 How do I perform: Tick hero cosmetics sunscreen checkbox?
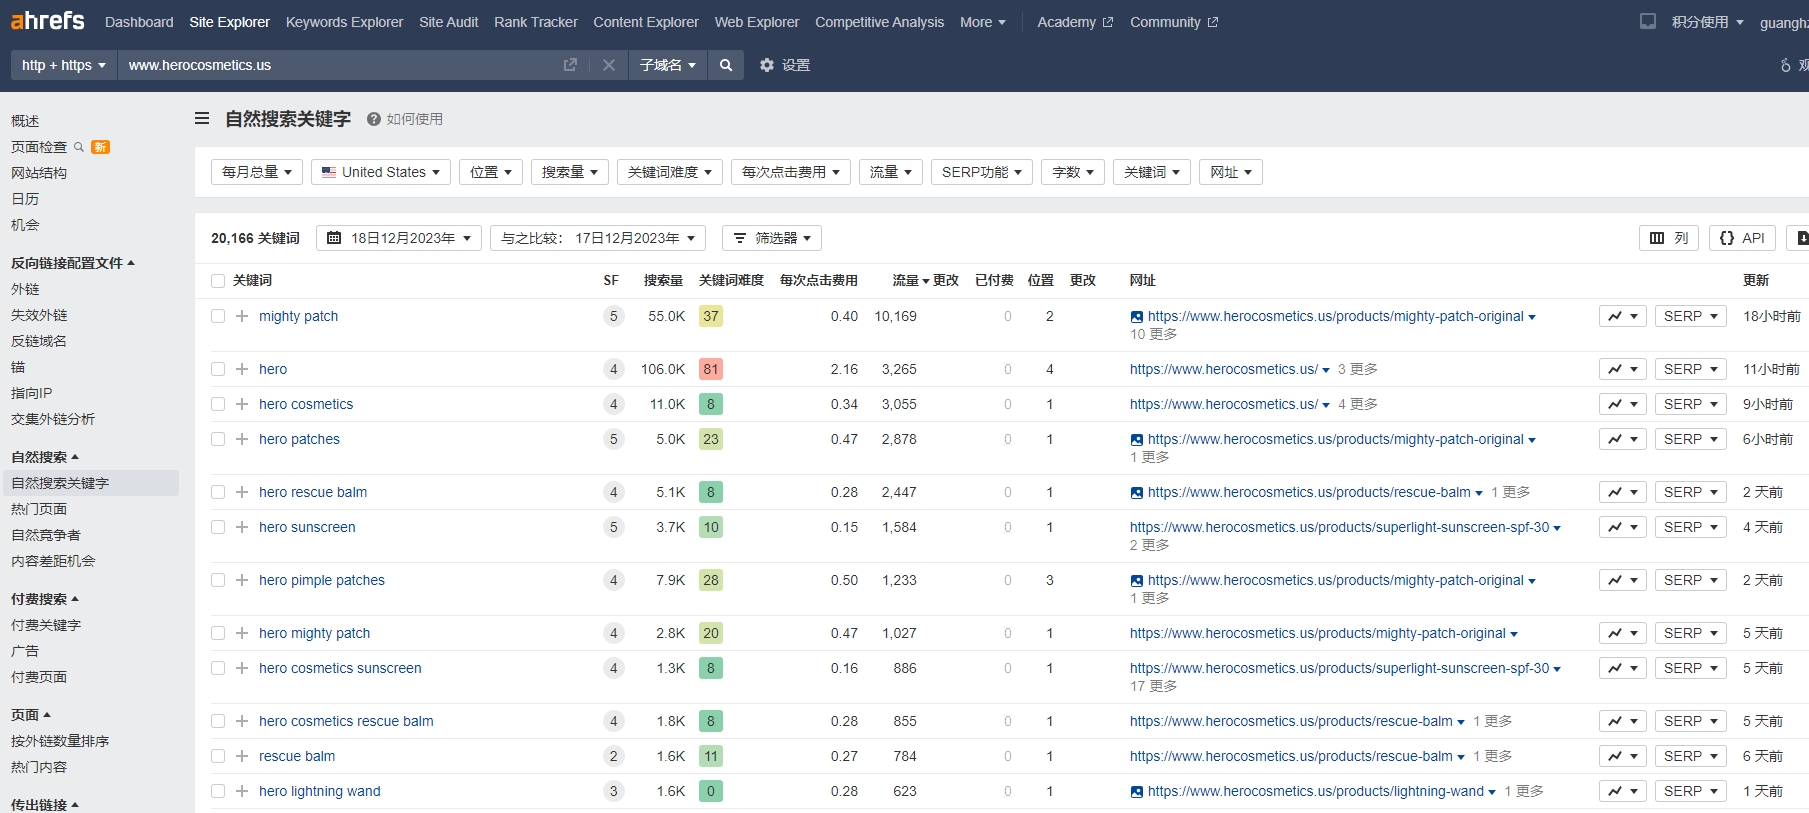[x=218, y=668]
